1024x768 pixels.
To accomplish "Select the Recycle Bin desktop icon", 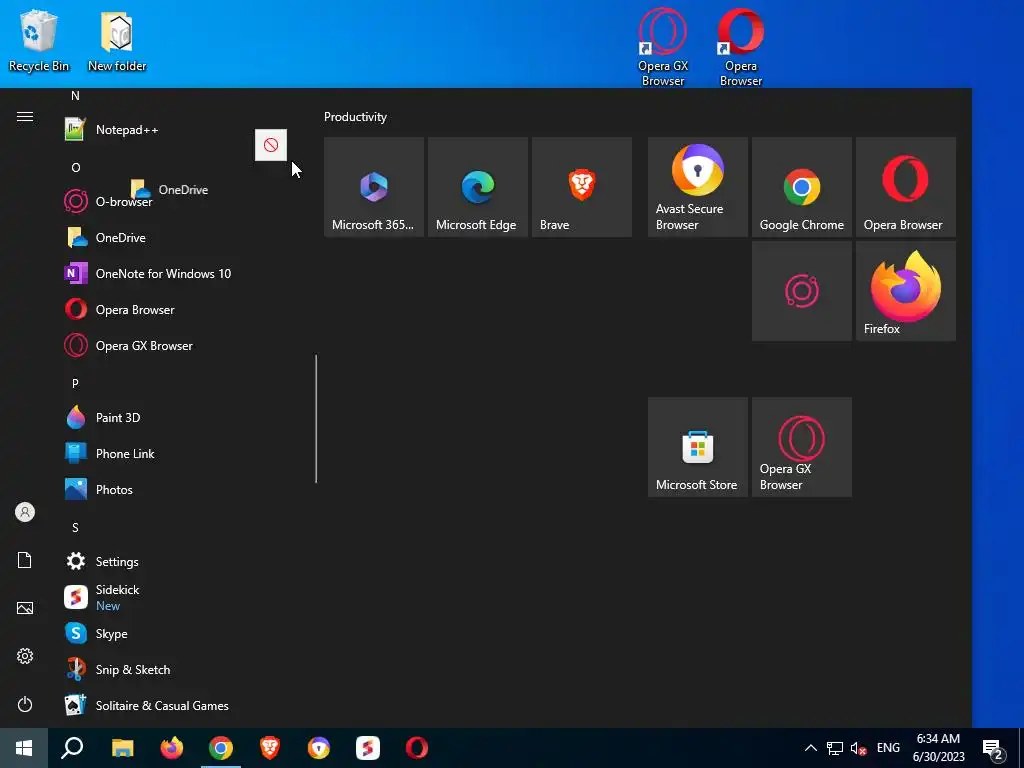I will pos(39,41).
